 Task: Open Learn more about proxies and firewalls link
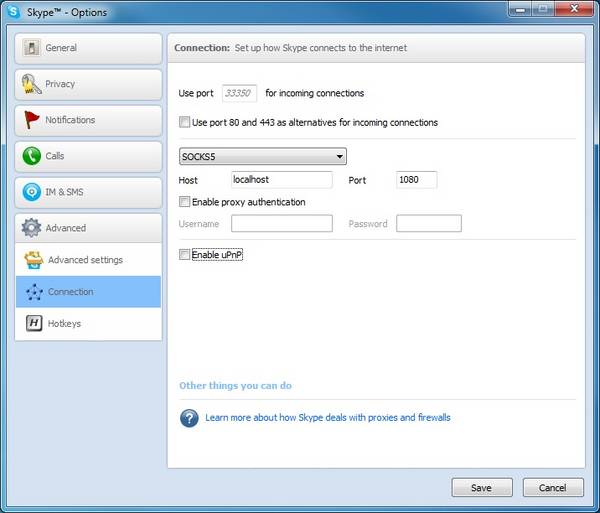(x=328, y=417)
